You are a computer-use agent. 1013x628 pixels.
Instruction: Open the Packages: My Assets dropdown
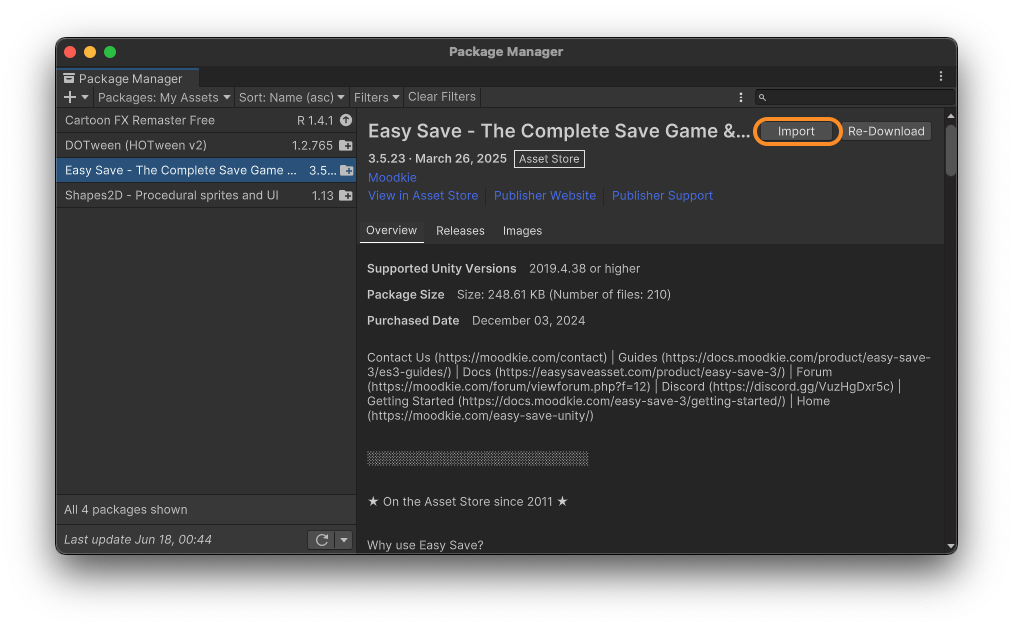tap(163, 97)
